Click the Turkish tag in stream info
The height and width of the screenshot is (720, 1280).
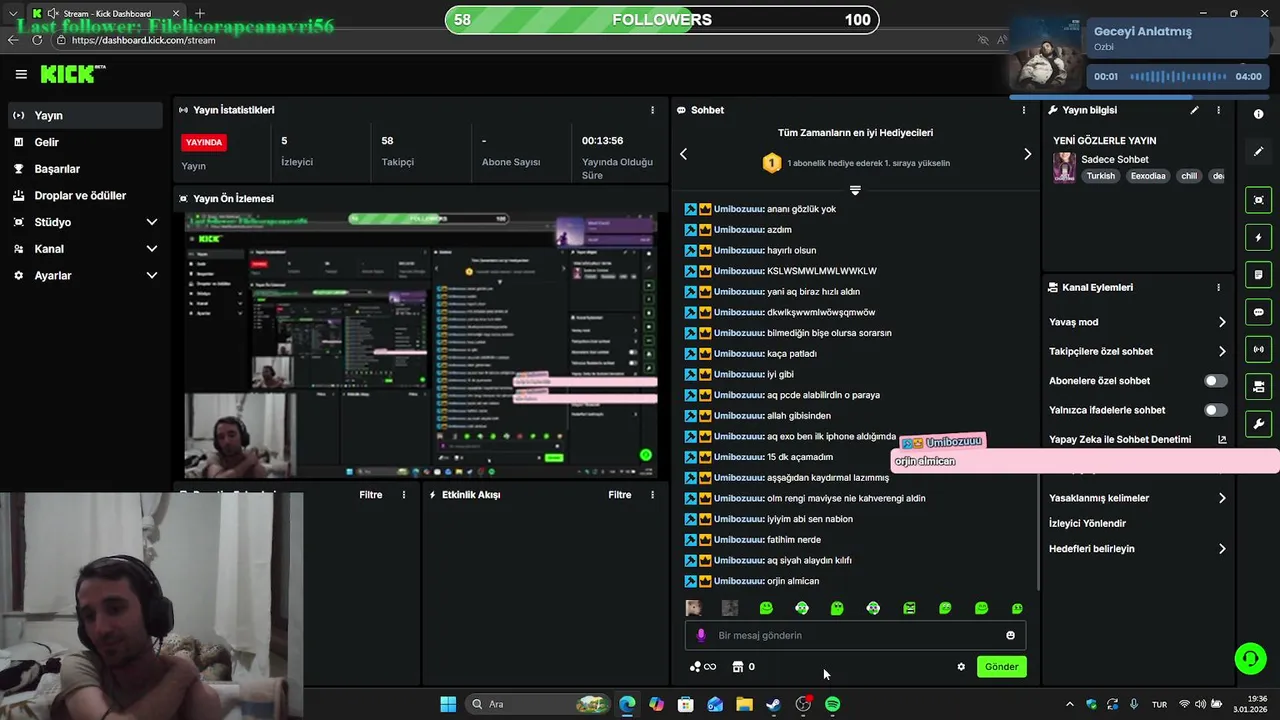(1100, 176)
